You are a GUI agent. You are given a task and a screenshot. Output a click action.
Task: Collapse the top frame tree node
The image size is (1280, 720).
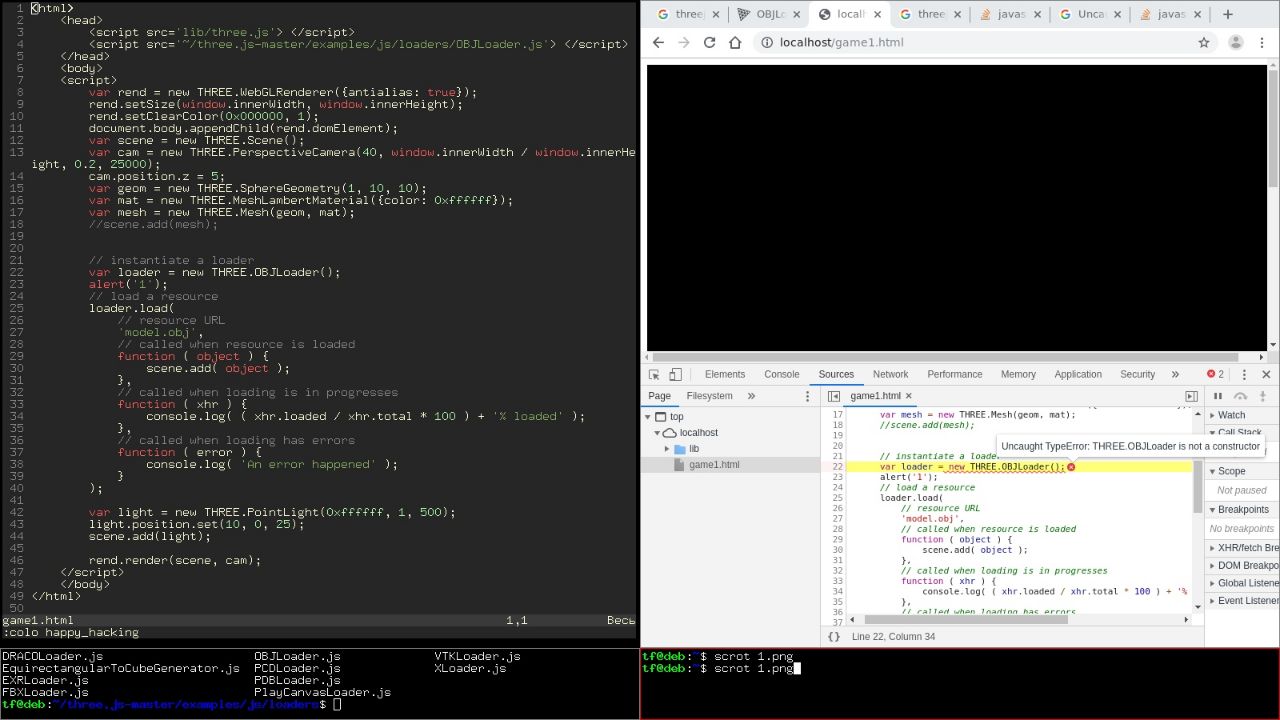coord(648,417)
